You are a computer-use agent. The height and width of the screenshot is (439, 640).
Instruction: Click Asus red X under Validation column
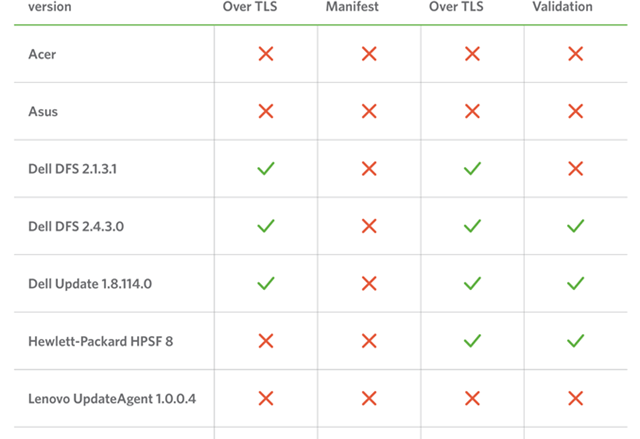tap(576, 111)
